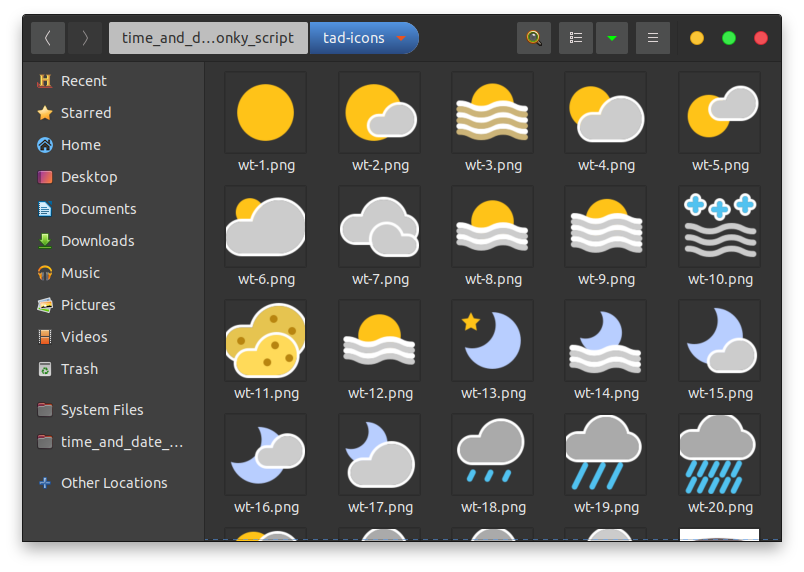Select the wt-8.png thumbnail
This screenshot has height=572, width=804.
click(x=492, y=227)
